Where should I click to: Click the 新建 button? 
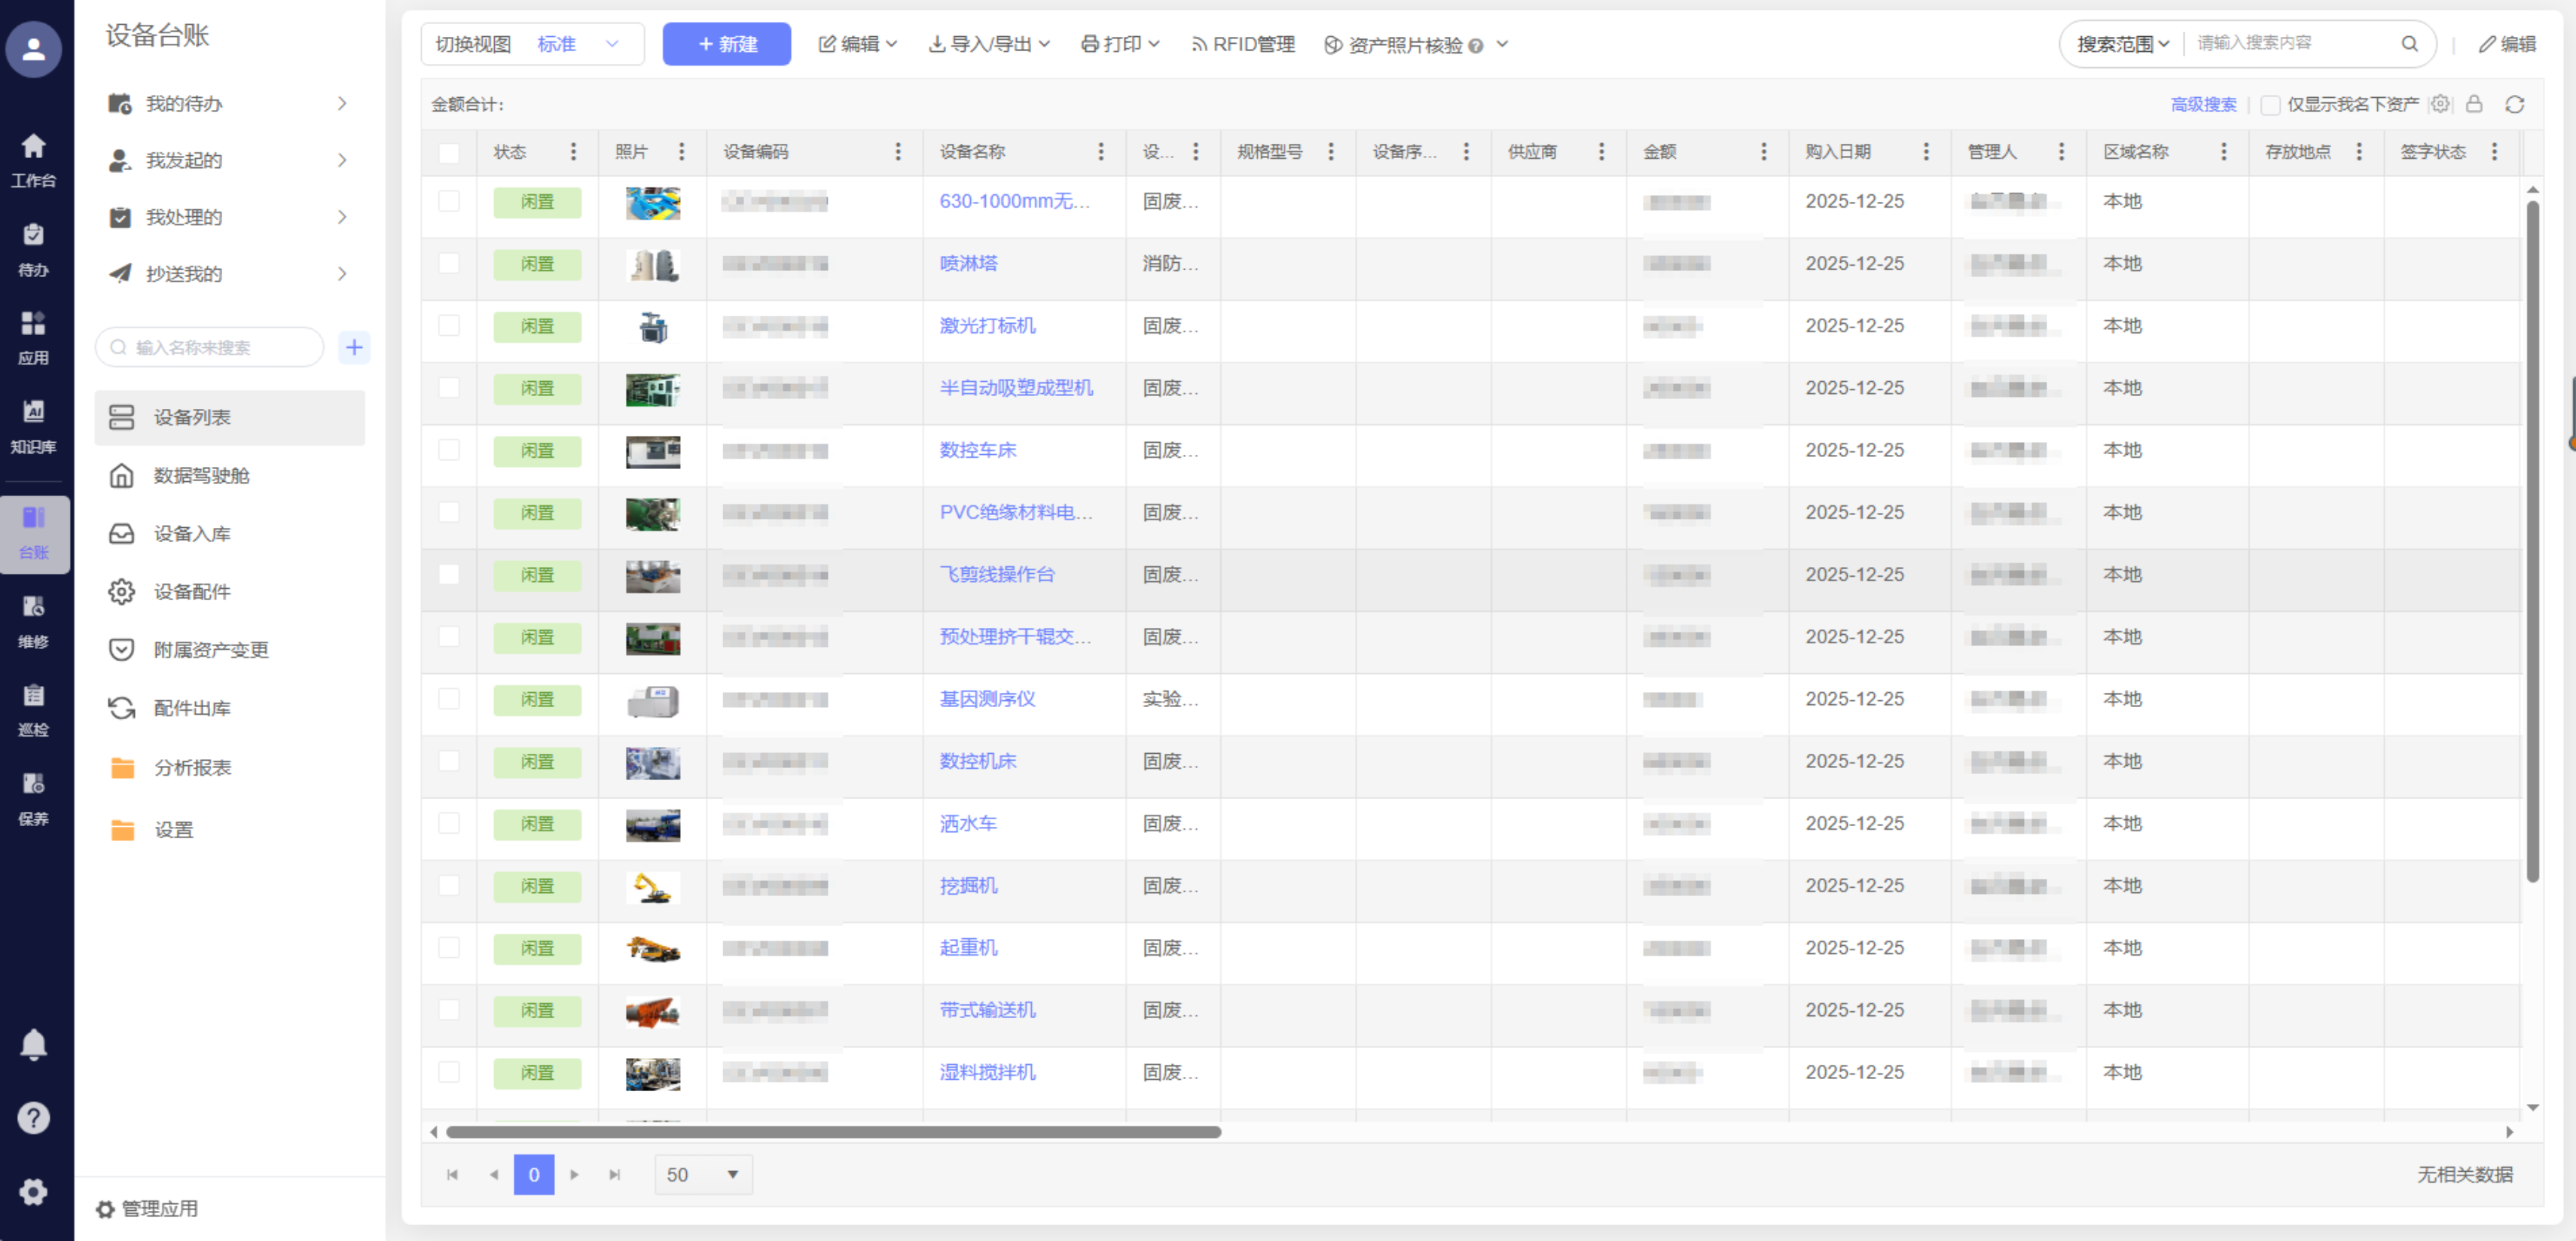[726, 44]
